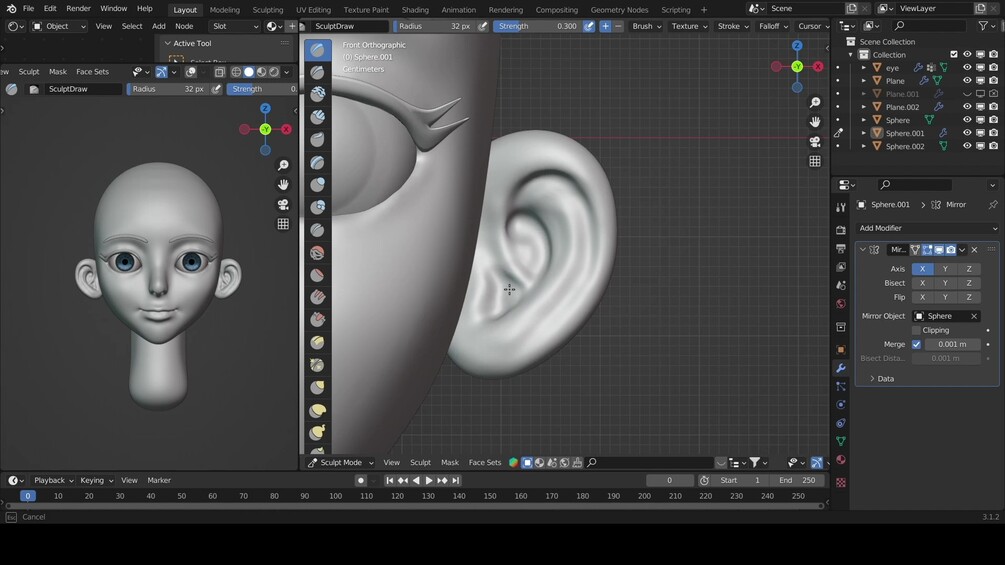Open the timeline Keying menu
The image size is (1005, 565).
[x=96, y=480]
